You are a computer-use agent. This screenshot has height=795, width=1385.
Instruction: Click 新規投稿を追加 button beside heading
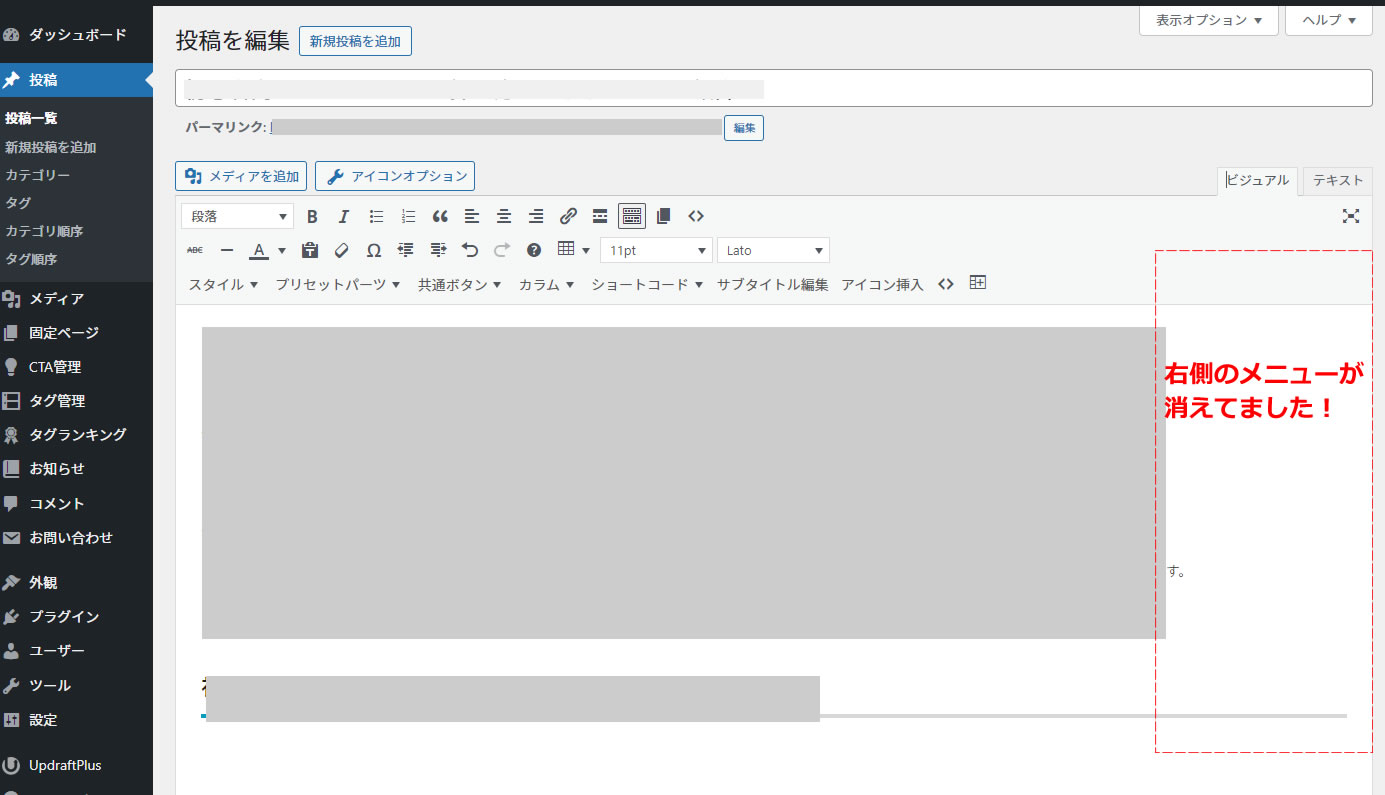355,41
